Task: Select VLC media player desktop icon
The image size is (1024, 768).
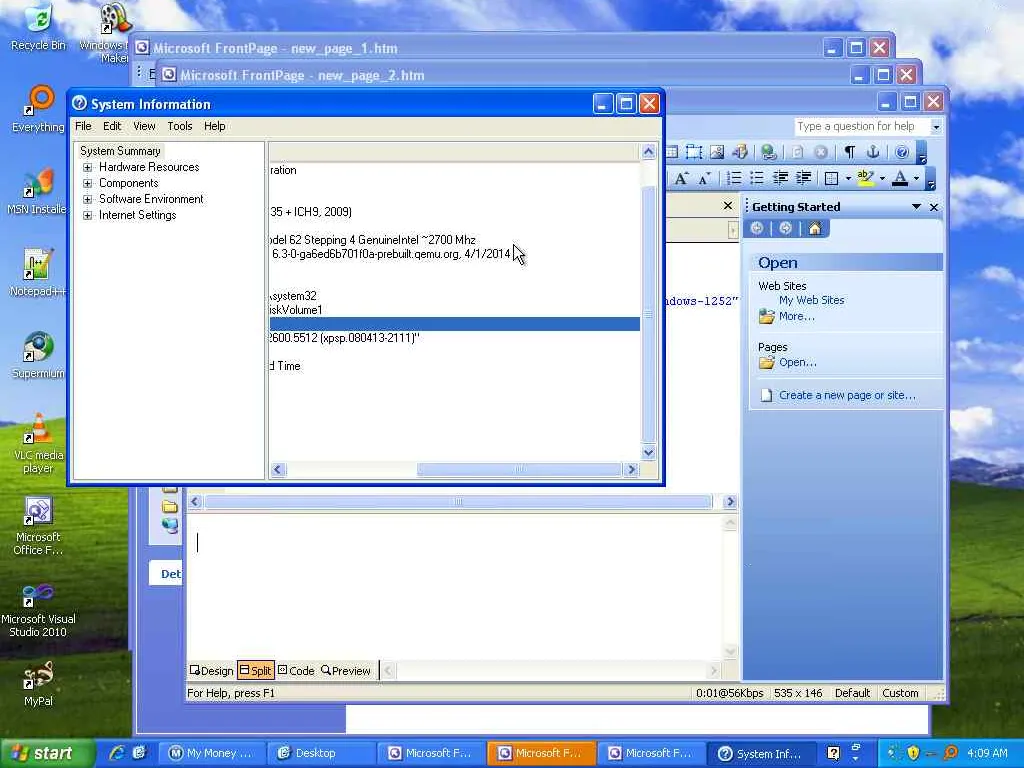Action: [39, 443]
